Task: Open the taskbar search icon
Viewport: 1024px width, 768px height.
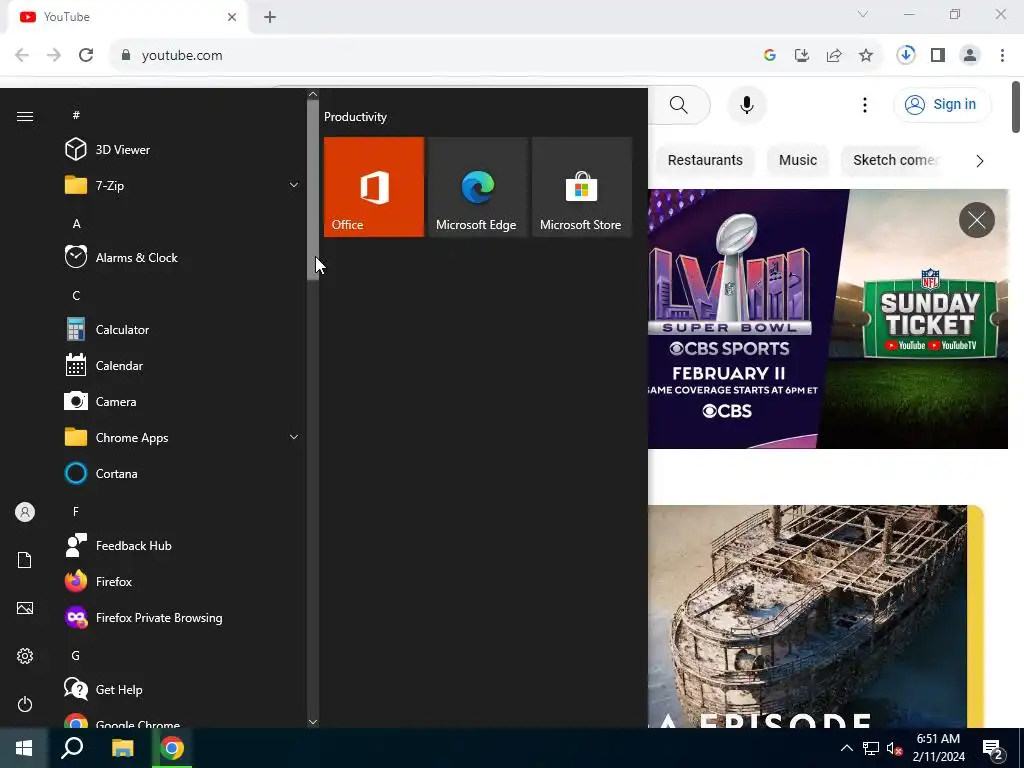Action: [x=72, y=748]
